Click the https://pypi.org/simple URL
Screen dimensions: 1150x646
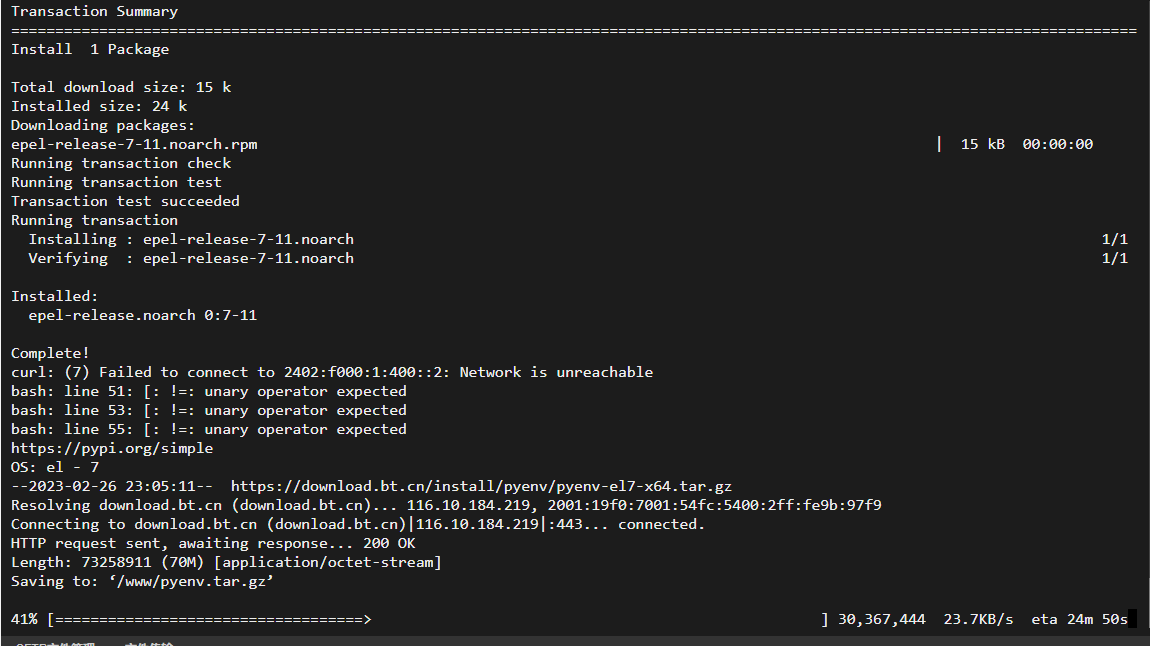[x=112, y=448]
